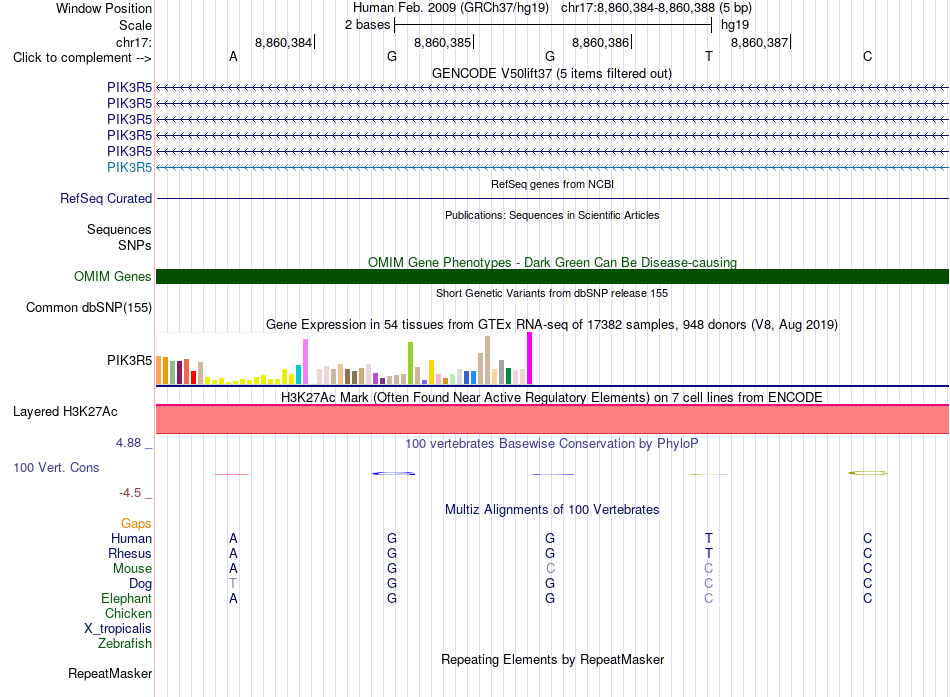
Task: Click the bright green GTEx expression bar
Action: pos(411,363)
